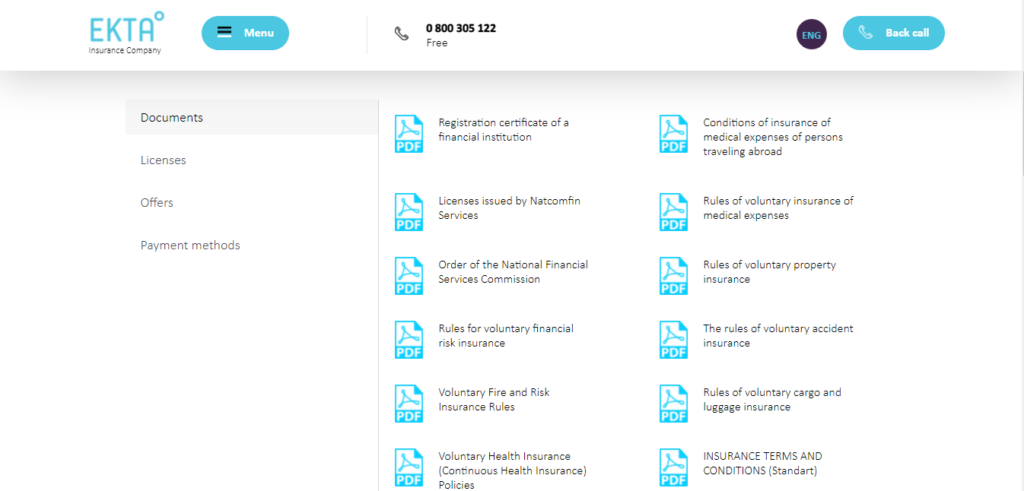The width and height of the screenshot is (1024, 491).
Task: Switch to the Licenses sidebar tab
Action: 163,160
